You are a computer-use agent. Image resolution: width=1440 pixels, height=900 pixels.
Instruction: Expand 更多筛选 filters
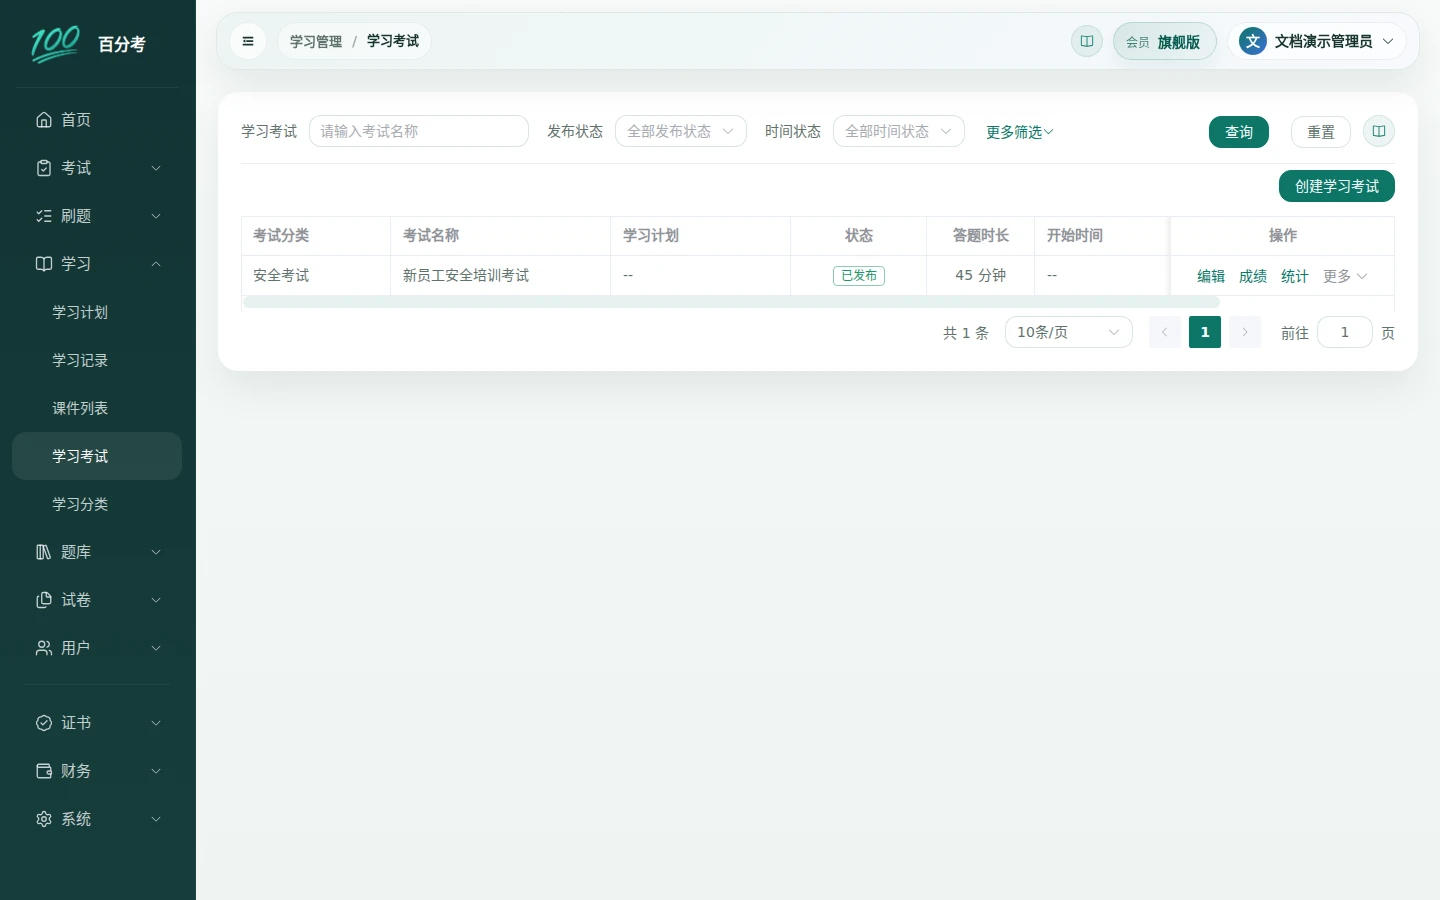click(1020, 132)
